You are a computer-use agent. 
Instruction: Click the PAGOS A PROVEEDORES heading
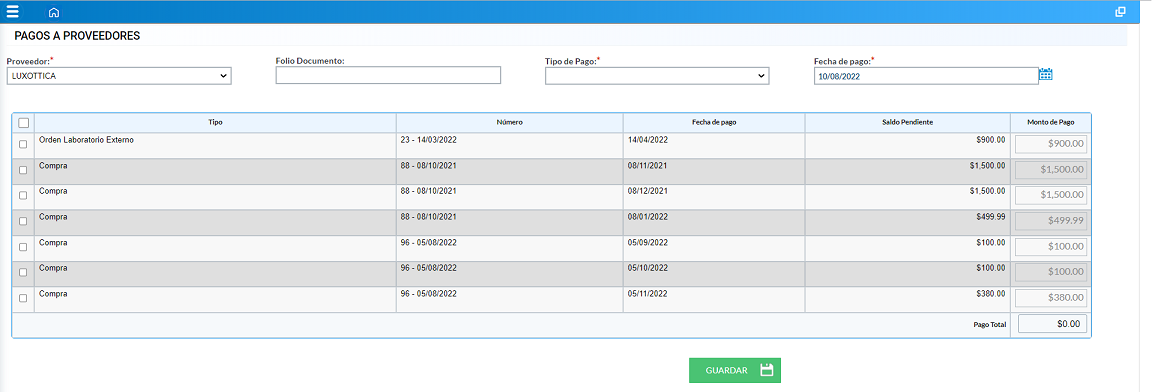click(78, 35)
